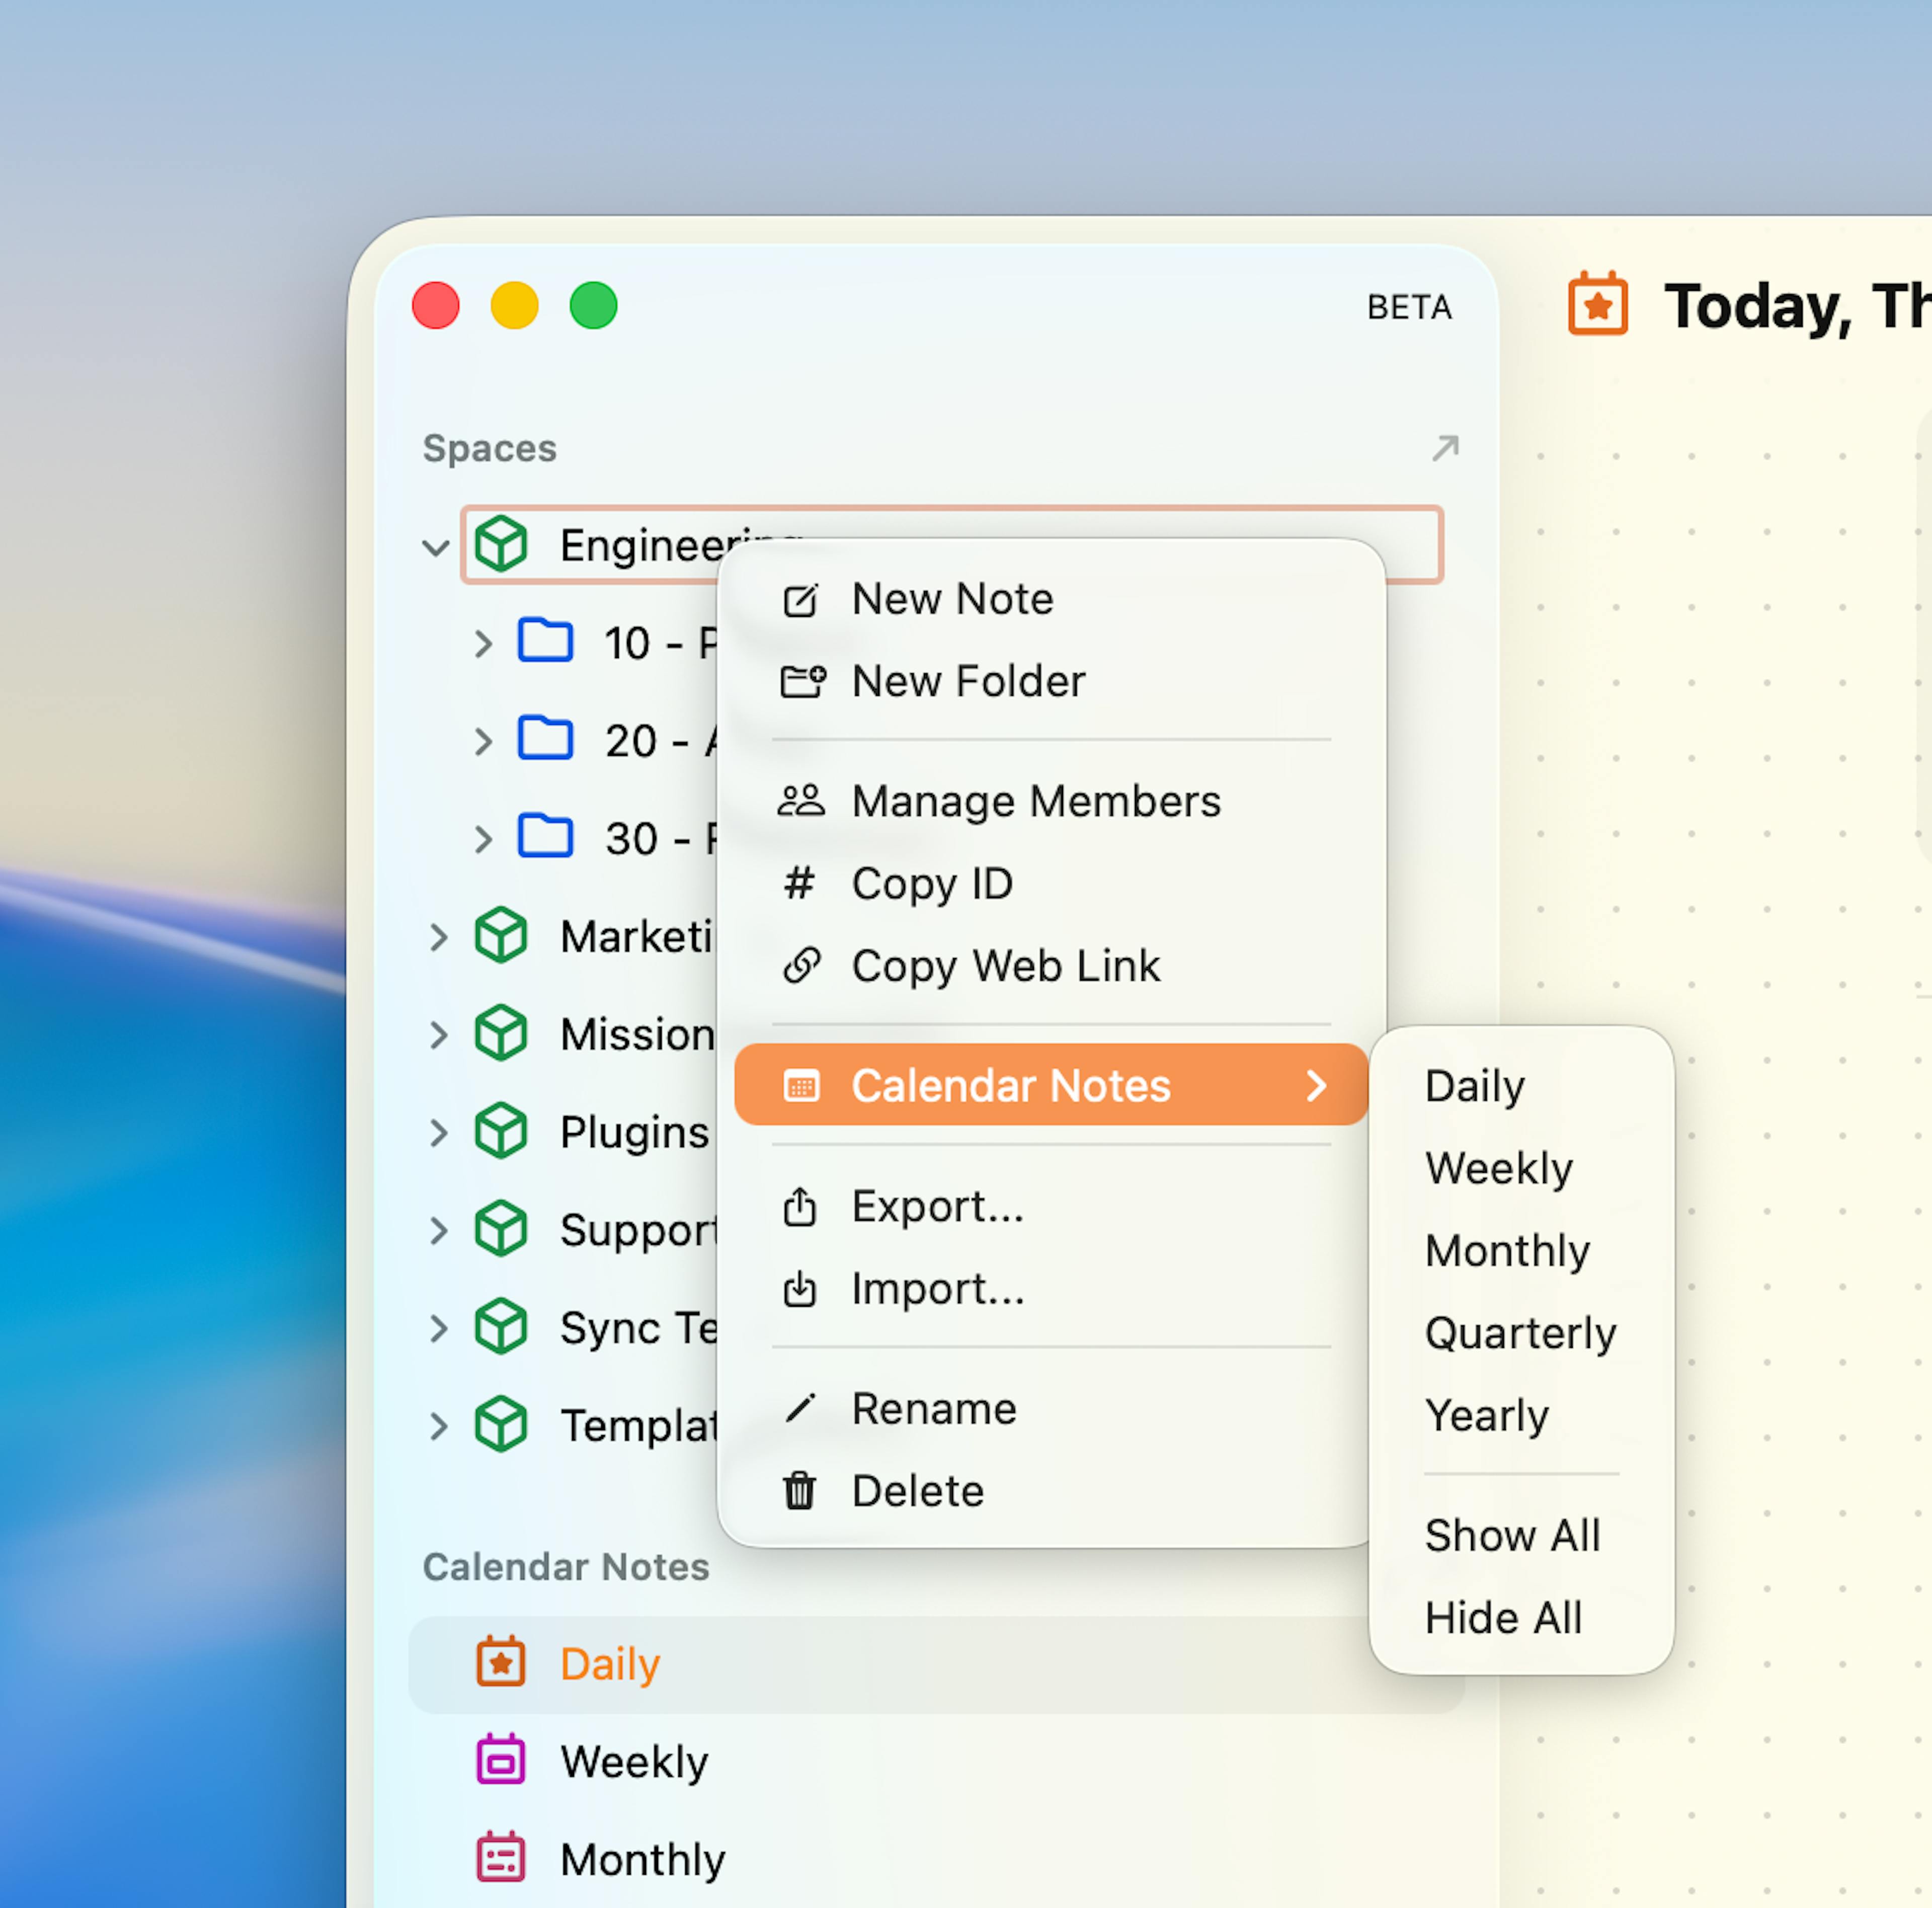Click the Monthly calendar icon in sidebar
This screenshot has width=1932, height=1908.
pos(501,1858)
